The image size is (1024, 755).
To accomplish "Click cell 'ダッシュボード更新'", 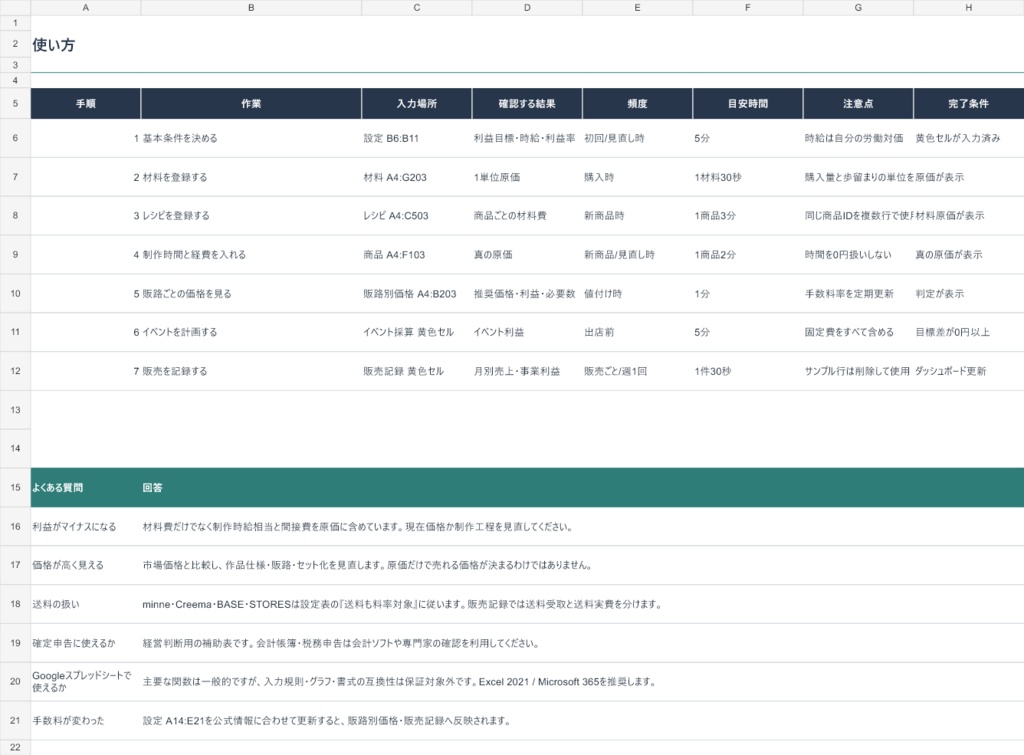I will pyautogui.click(x=968, y=371).
